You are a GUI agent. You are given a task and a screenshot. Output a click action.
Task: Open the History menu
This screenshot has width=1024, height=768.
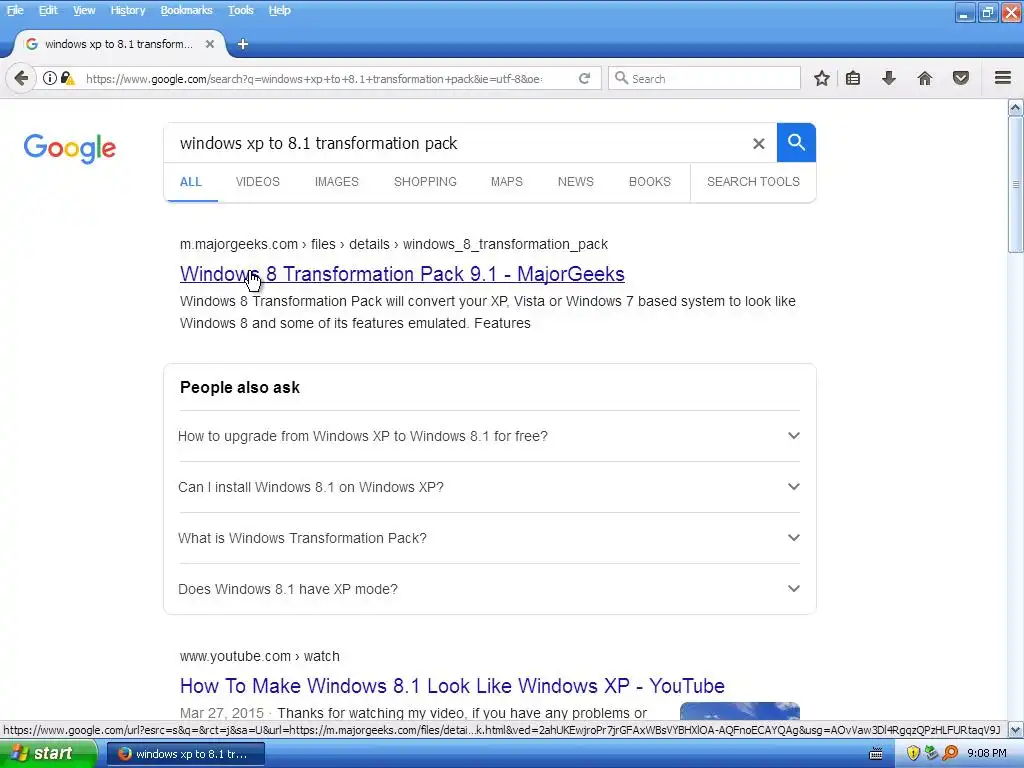coord(127,10)
